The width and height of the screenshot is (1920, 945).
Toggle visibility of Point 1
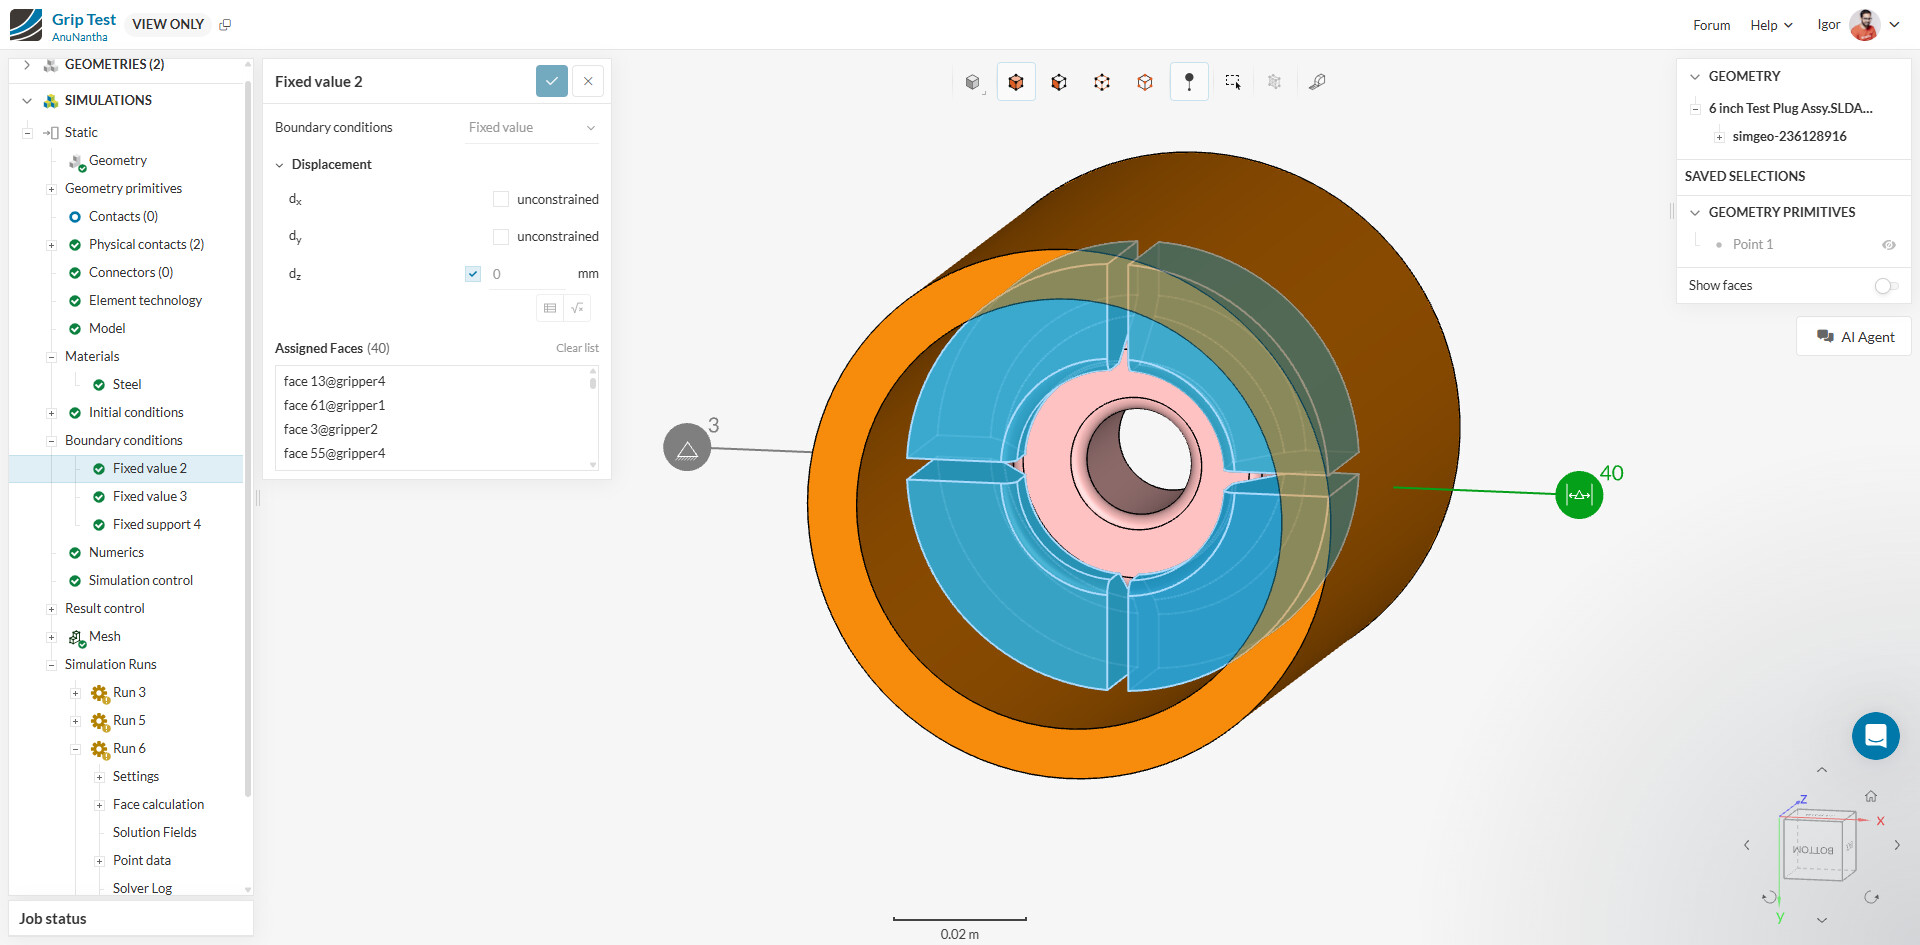[1888, 245]
